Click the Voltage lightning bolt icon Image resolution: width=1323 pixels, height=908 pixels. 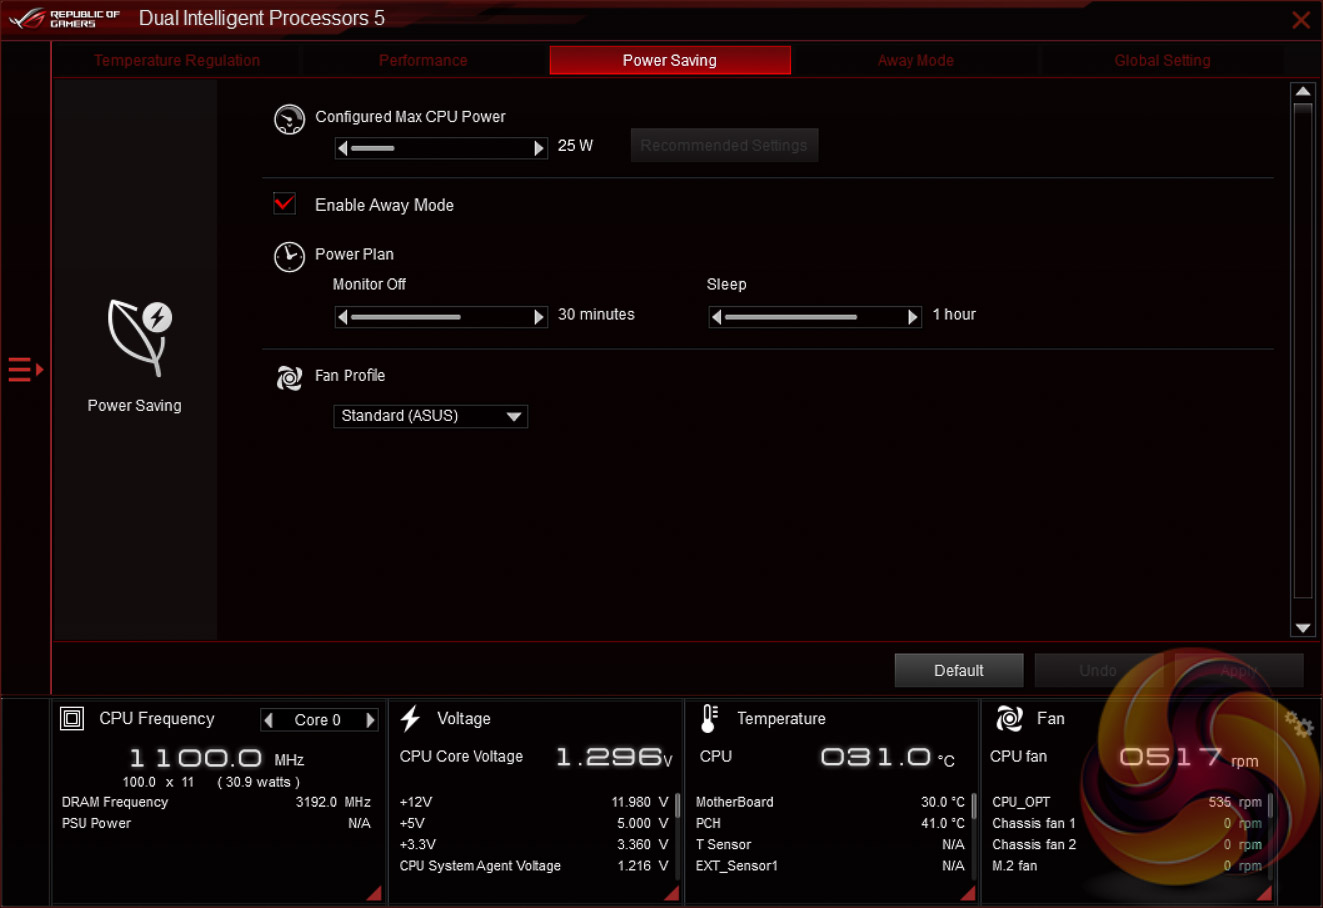(x=410, y=718)
